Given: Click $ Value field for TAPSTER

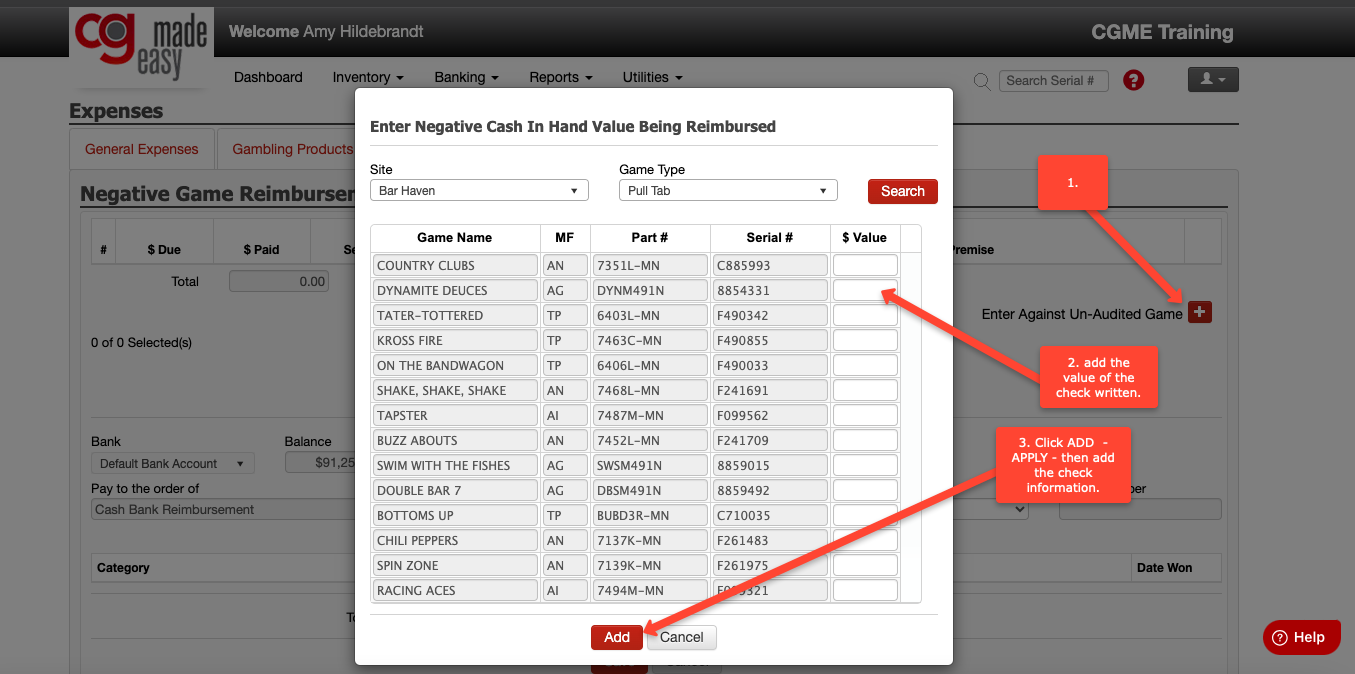Looking at the screenshot, I should 866,415.
